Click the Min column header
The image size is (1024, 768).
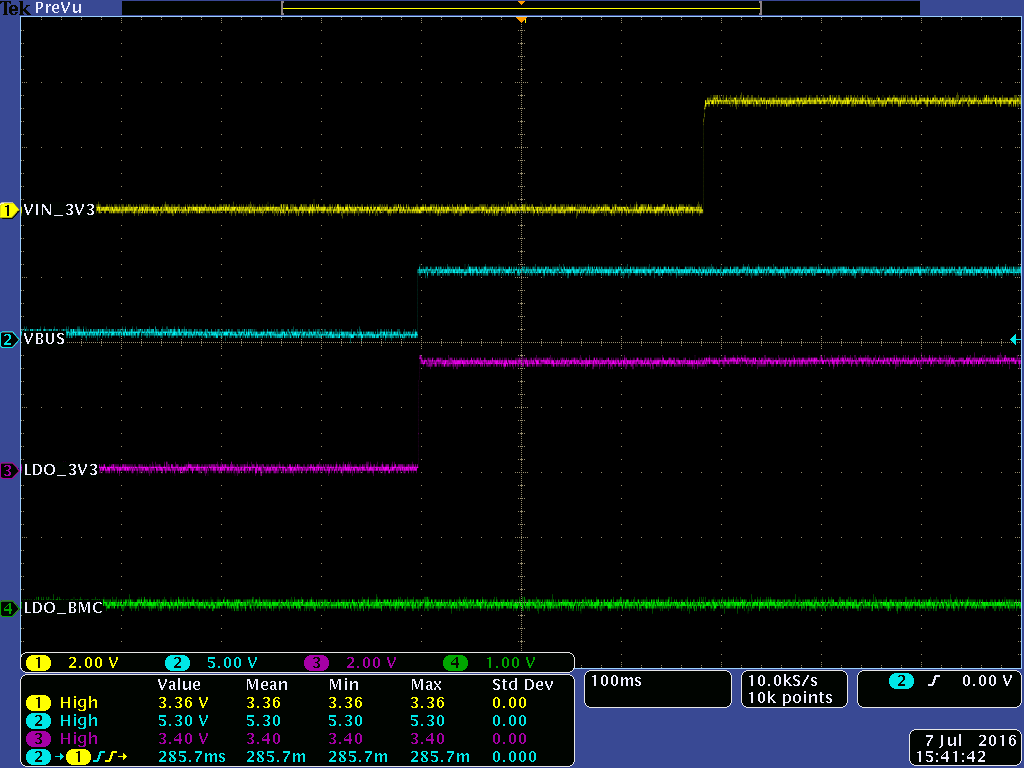(344, 685)
